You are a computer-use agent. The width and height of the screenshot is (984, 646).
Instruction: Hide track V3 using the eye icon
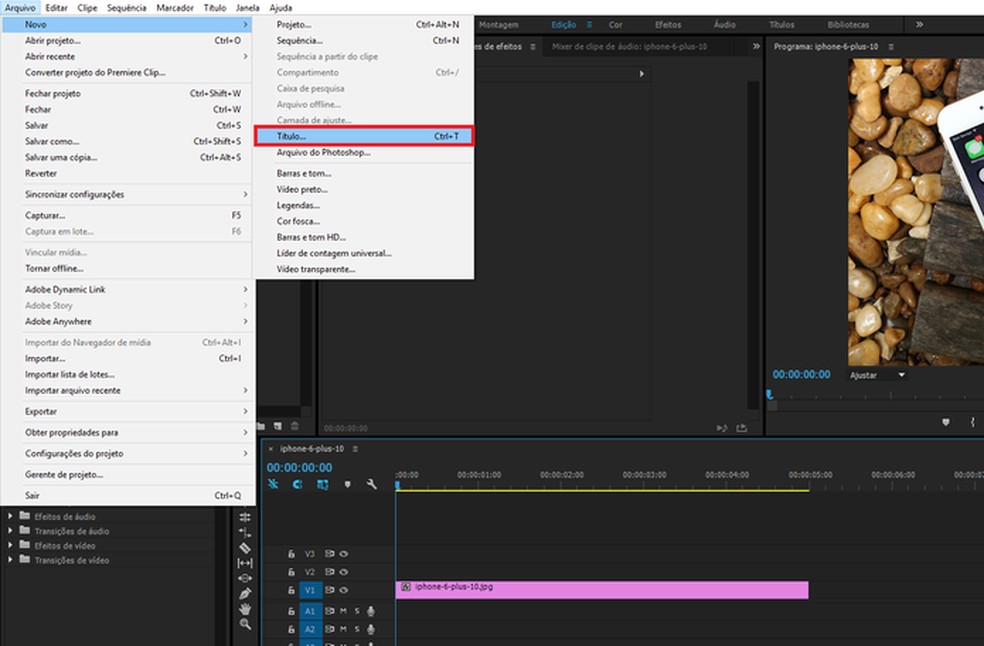tap(344, 553)
